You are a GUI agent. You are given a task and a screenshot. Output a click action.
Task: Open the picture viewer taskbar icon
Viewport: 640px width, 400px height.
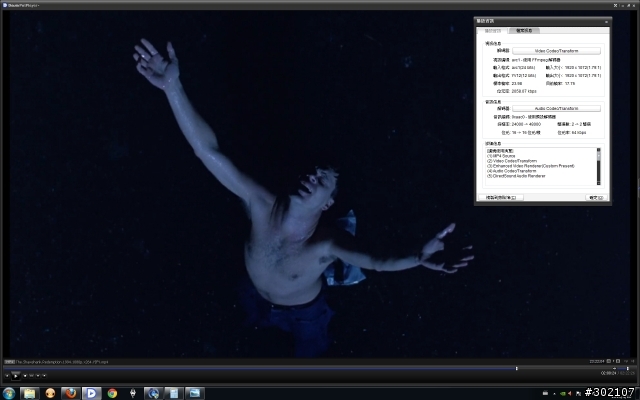click(x=195, y=393)
